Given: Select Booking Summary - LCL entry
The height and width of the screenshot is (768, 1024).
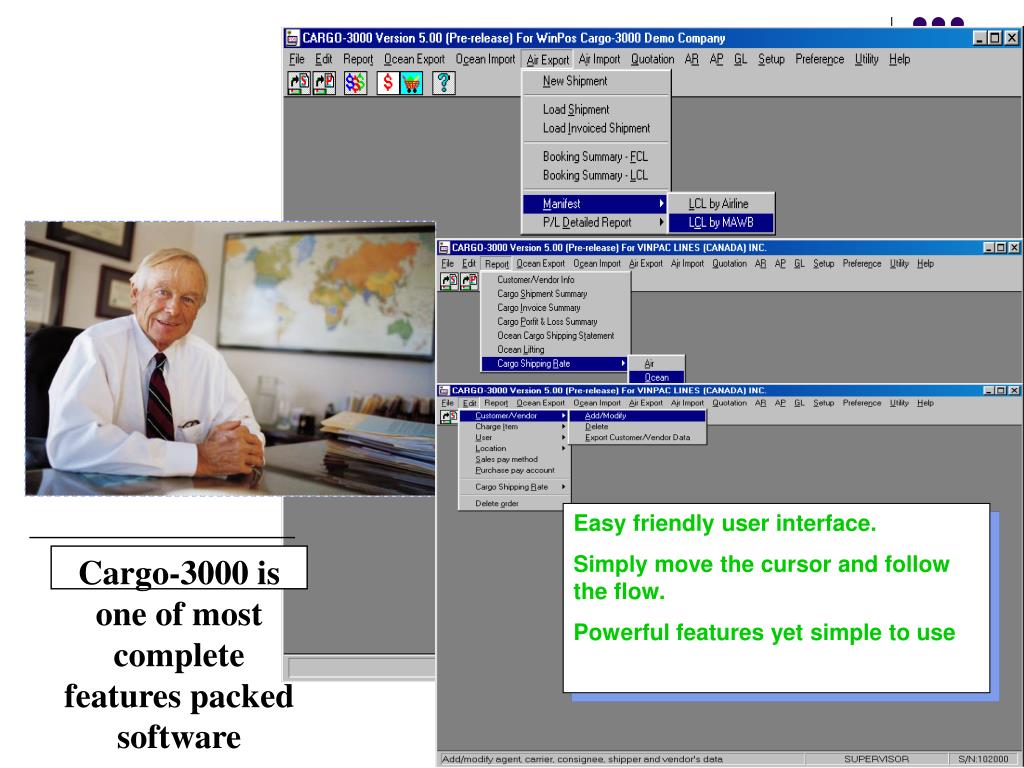Looking at the screenshot, I should tap(596, 175).
